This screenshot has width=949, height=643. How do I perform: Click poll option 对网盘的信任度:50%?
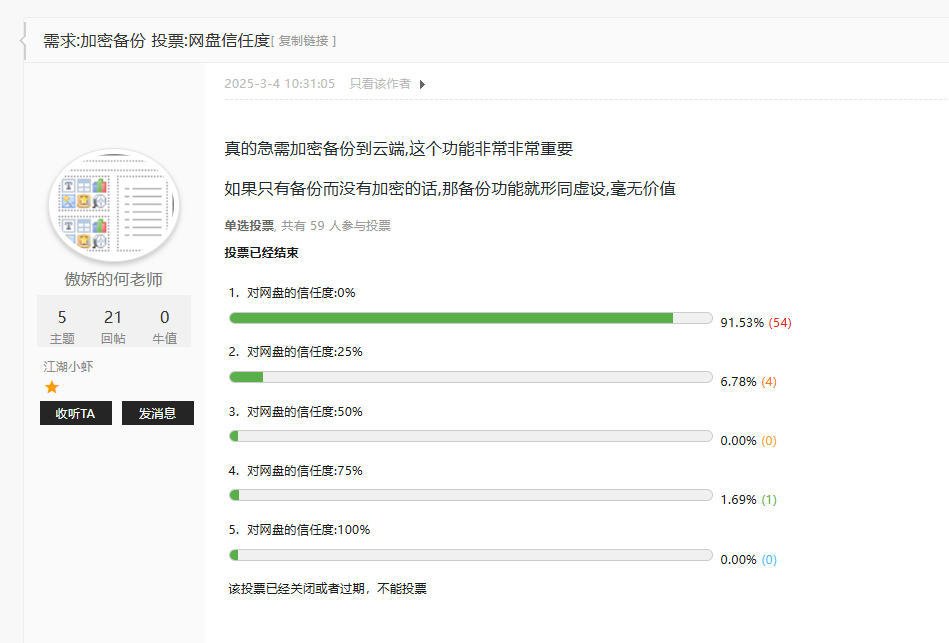(304, 412)
